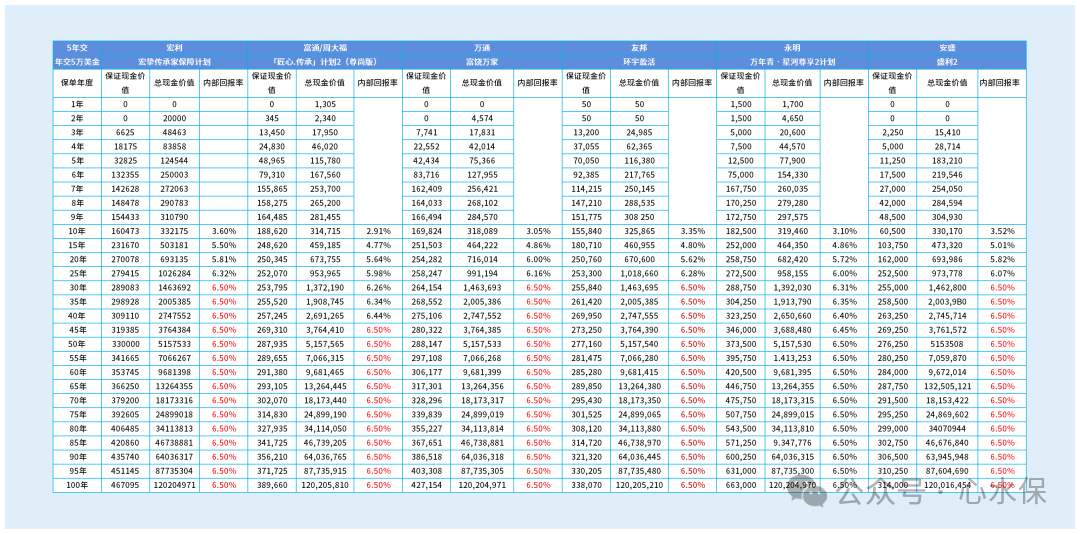
Task: Click the '4,574' total cash value cell
Action: (482, 119)
